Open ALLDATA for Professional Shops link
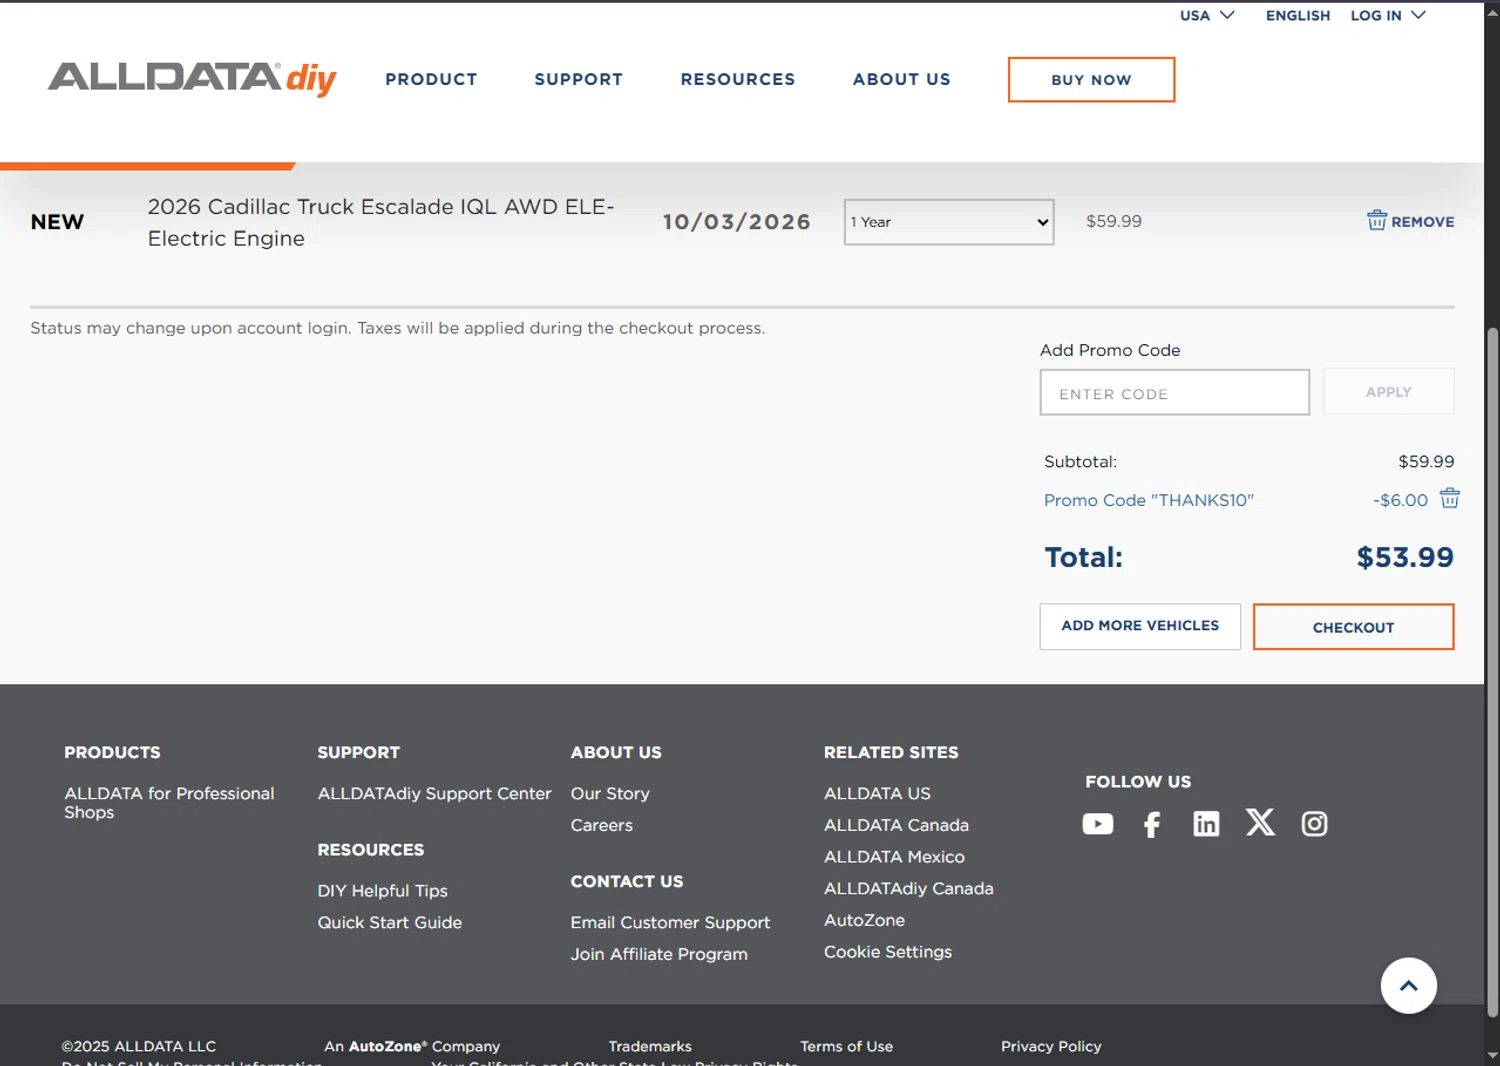The width and height of the screenshot is (1500, 1066). 169,803
